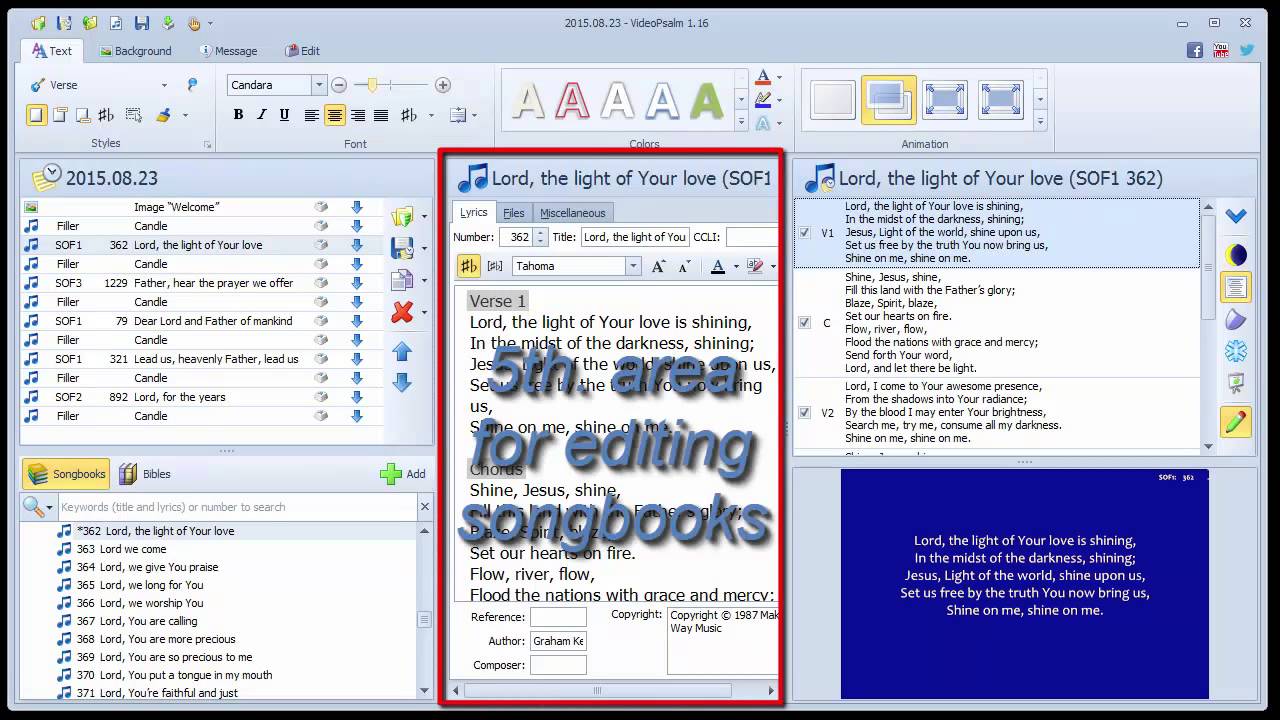Switch to the Message ribbon tab
The width and height of the screenshot is (1280, 720).
228,51
